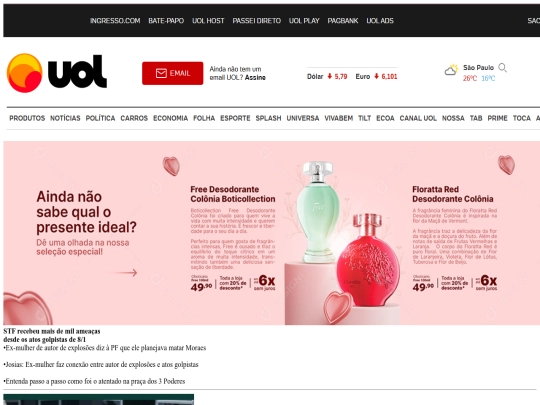Open Entenda passo a passo atentado link
This screenshot has width=540, height=405.
(94, 381)
